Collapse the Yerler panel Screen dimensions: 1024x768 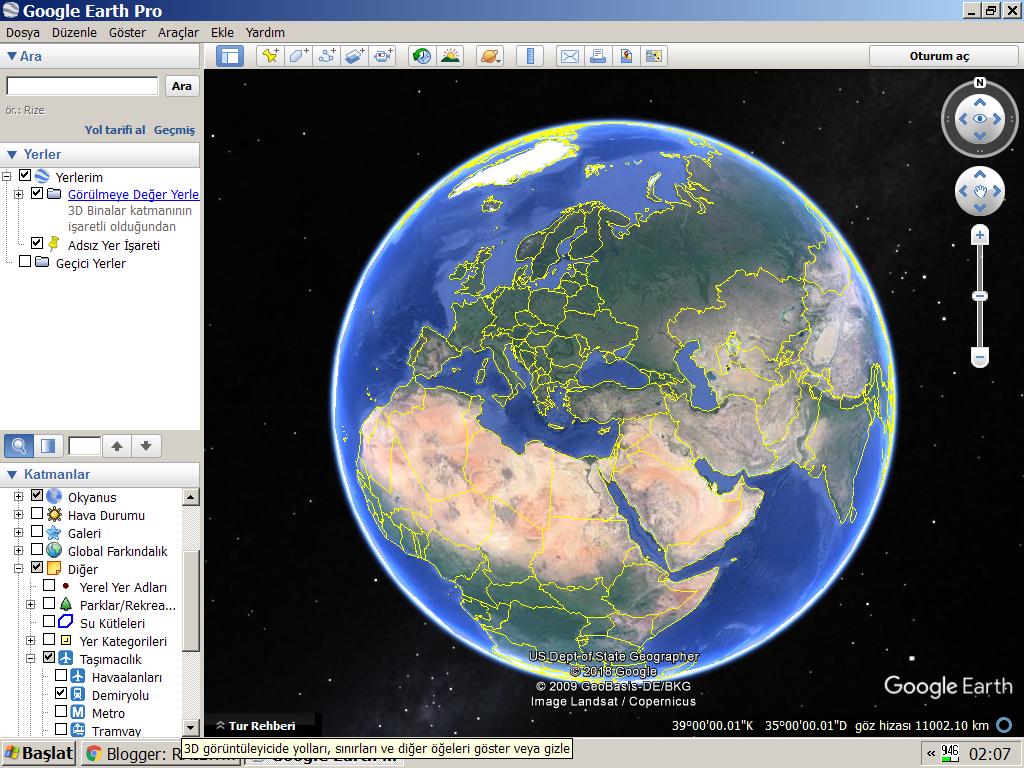click(12, 155)
